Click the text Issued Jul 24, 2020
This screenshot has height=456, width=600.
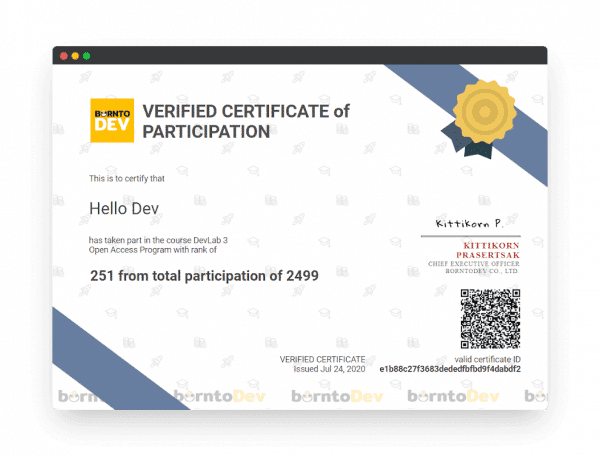[329, 369]
